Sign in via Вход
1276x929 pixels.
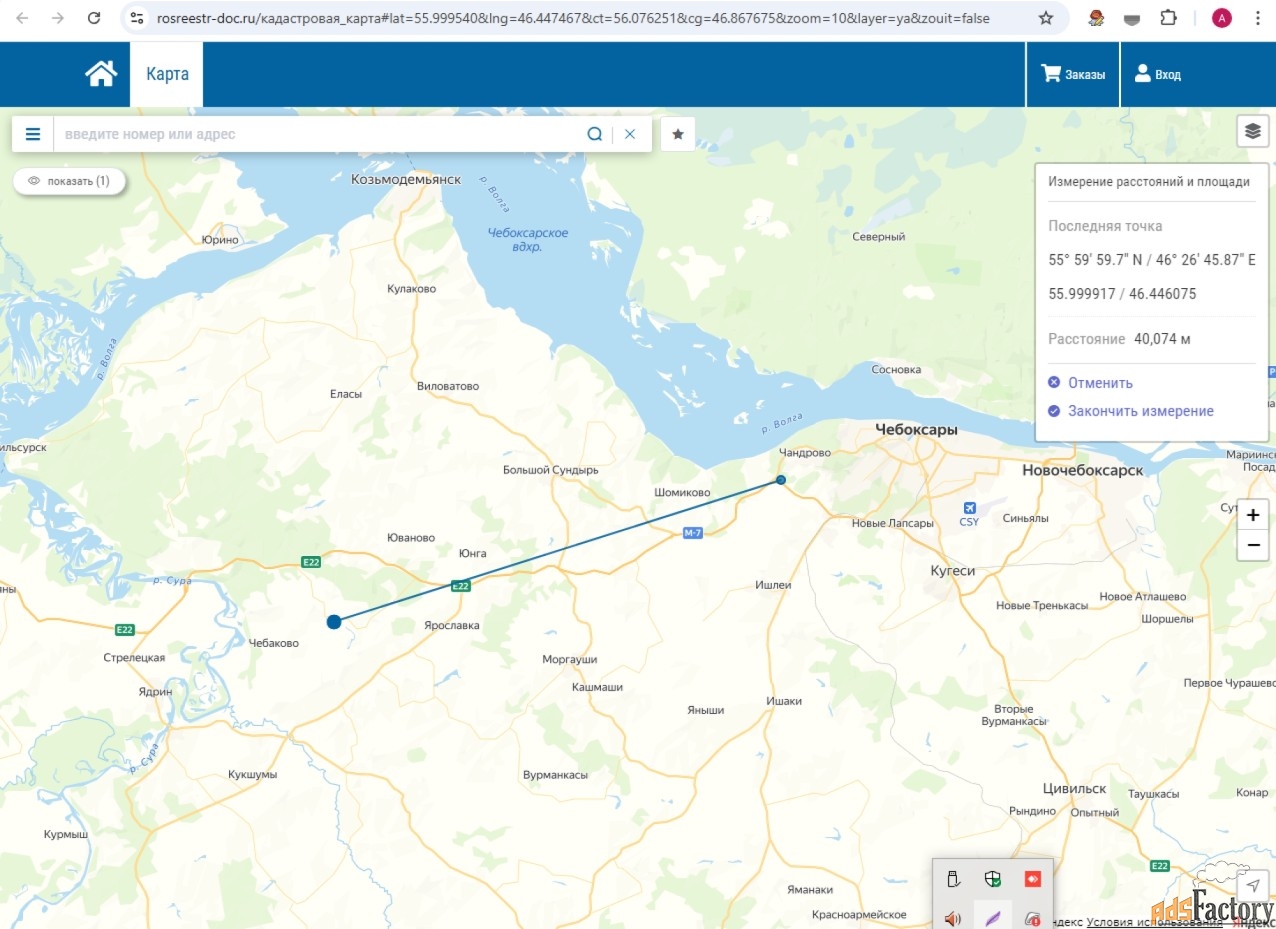[x=1157, y=74]
